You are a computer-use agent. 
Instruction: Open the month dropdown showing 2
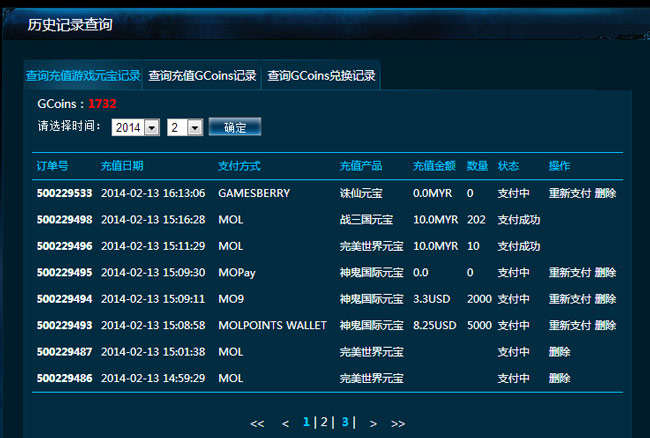click(x=185, y=127)
